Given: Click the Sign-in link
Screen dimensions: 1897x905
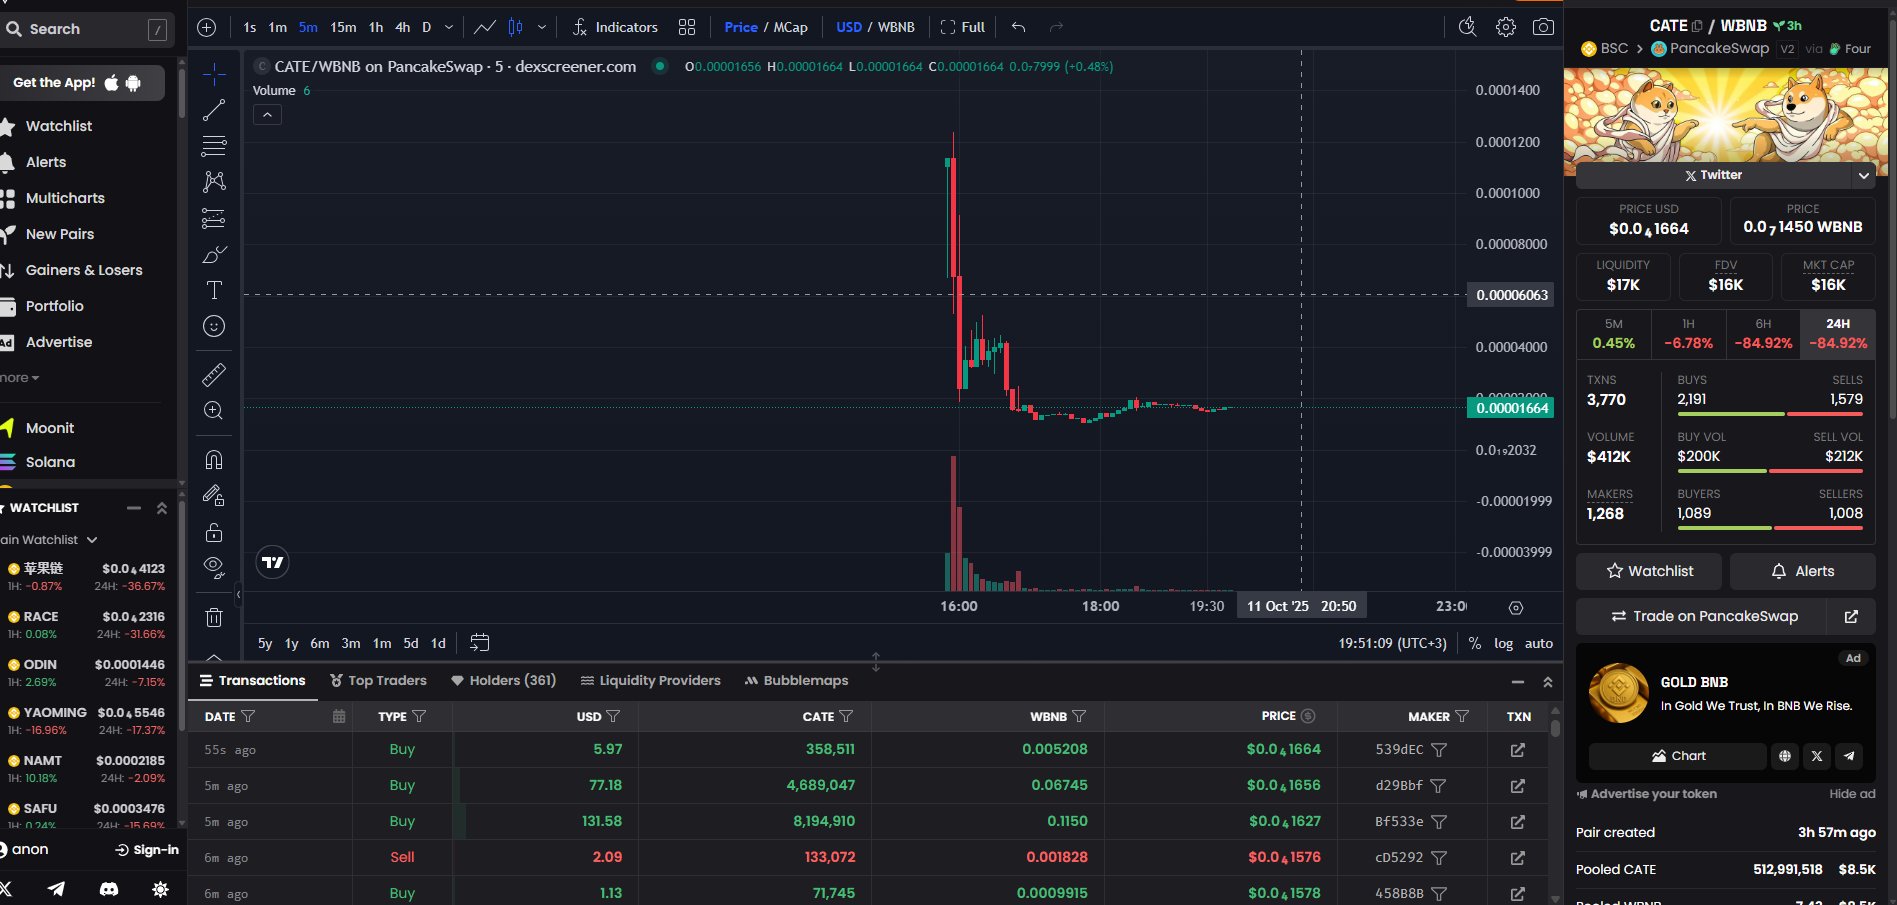Looking at the screenshot, I should (x=147, y=850).
